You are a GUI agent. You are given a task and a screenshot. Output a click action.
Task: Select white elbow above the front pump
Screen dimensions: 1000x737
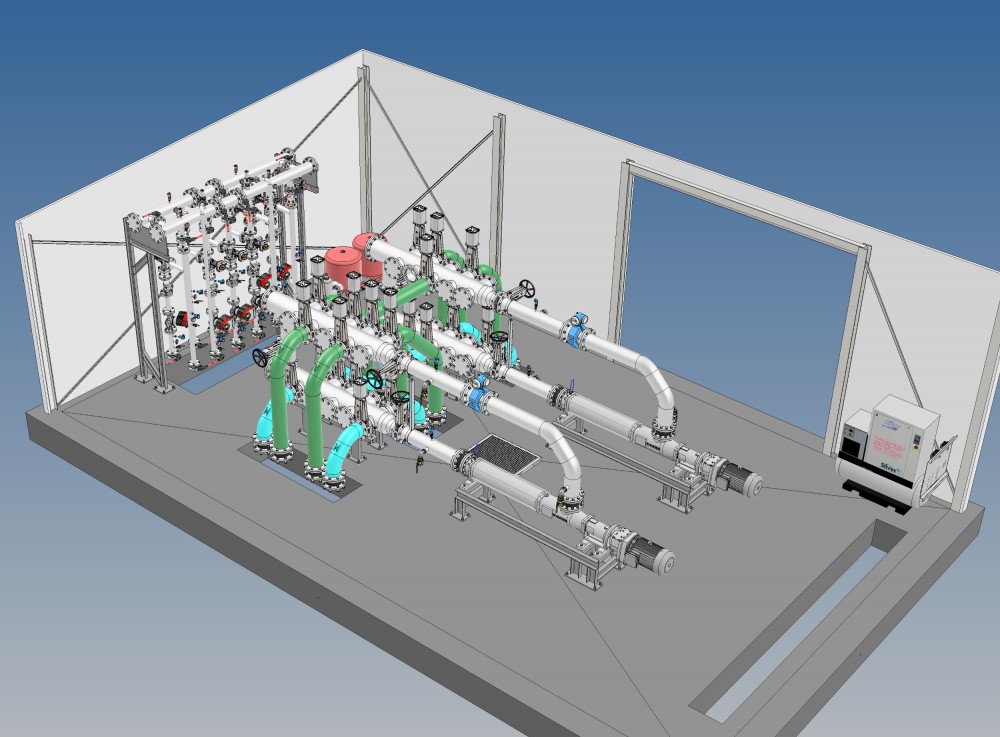pos(560,450)
